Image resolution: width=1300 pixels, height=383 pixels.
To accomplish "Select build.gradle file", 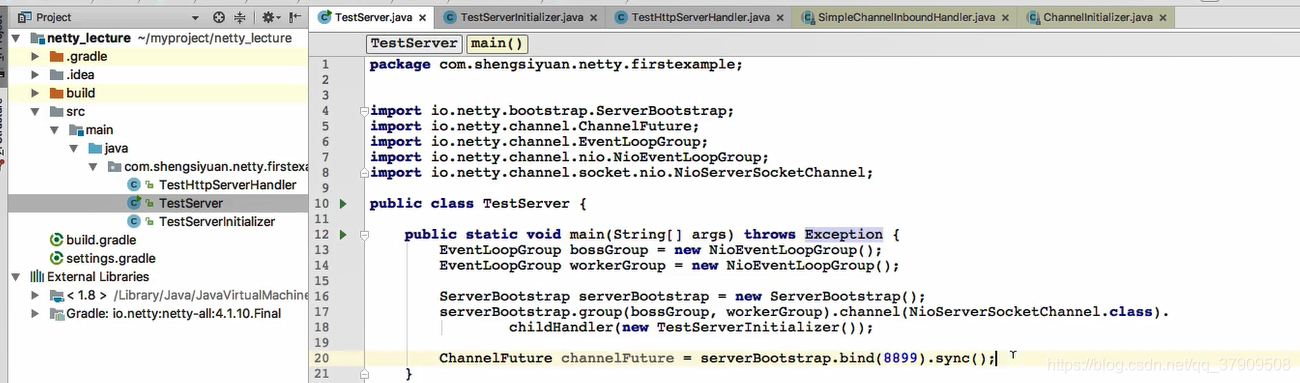I will point(101,240).
